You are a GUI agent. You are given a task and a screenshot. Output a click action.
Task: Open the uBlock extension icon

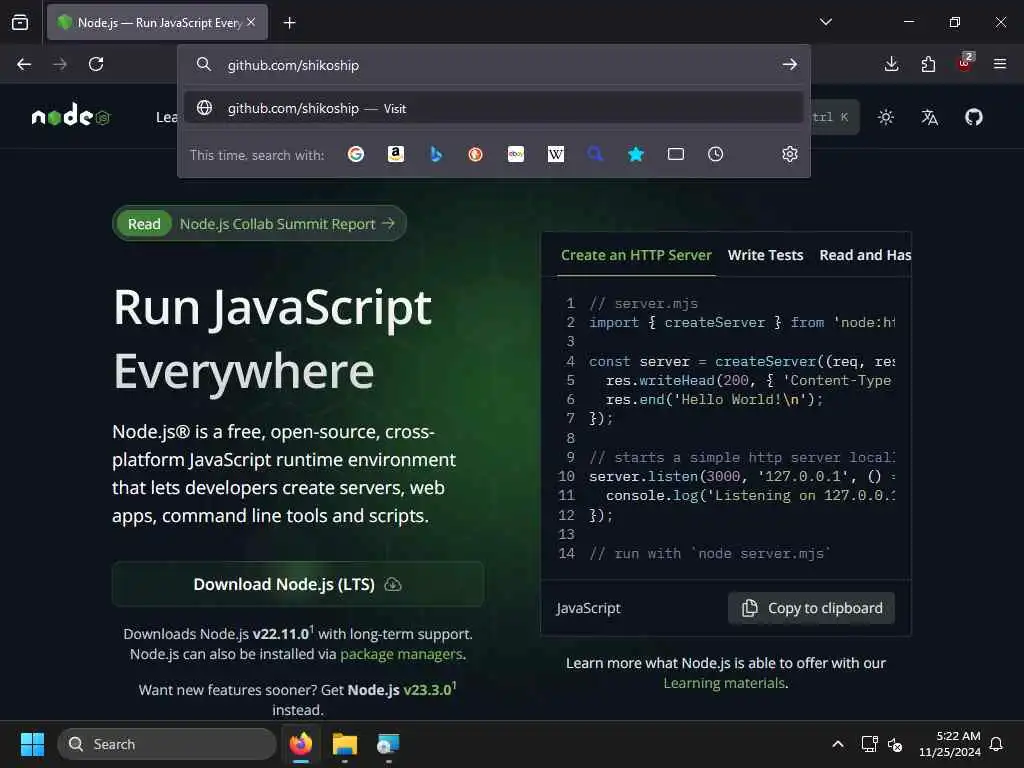[x=965, y=63]
